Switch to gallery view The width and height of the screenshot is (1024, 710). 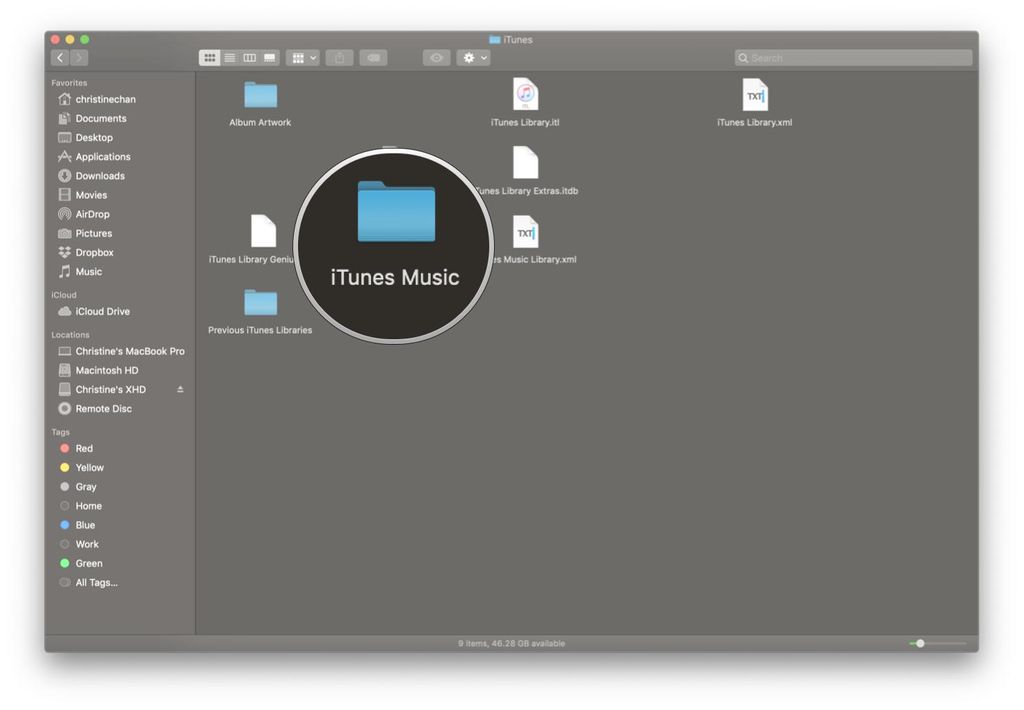coord(268,57)
